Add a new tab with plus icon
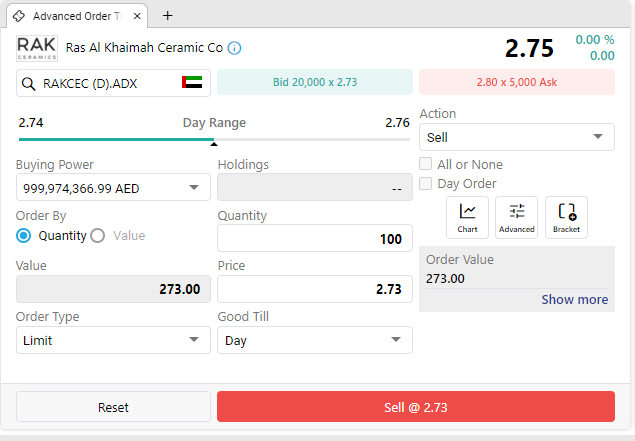Viewport: 635px width, 441px height. point(168,16)
